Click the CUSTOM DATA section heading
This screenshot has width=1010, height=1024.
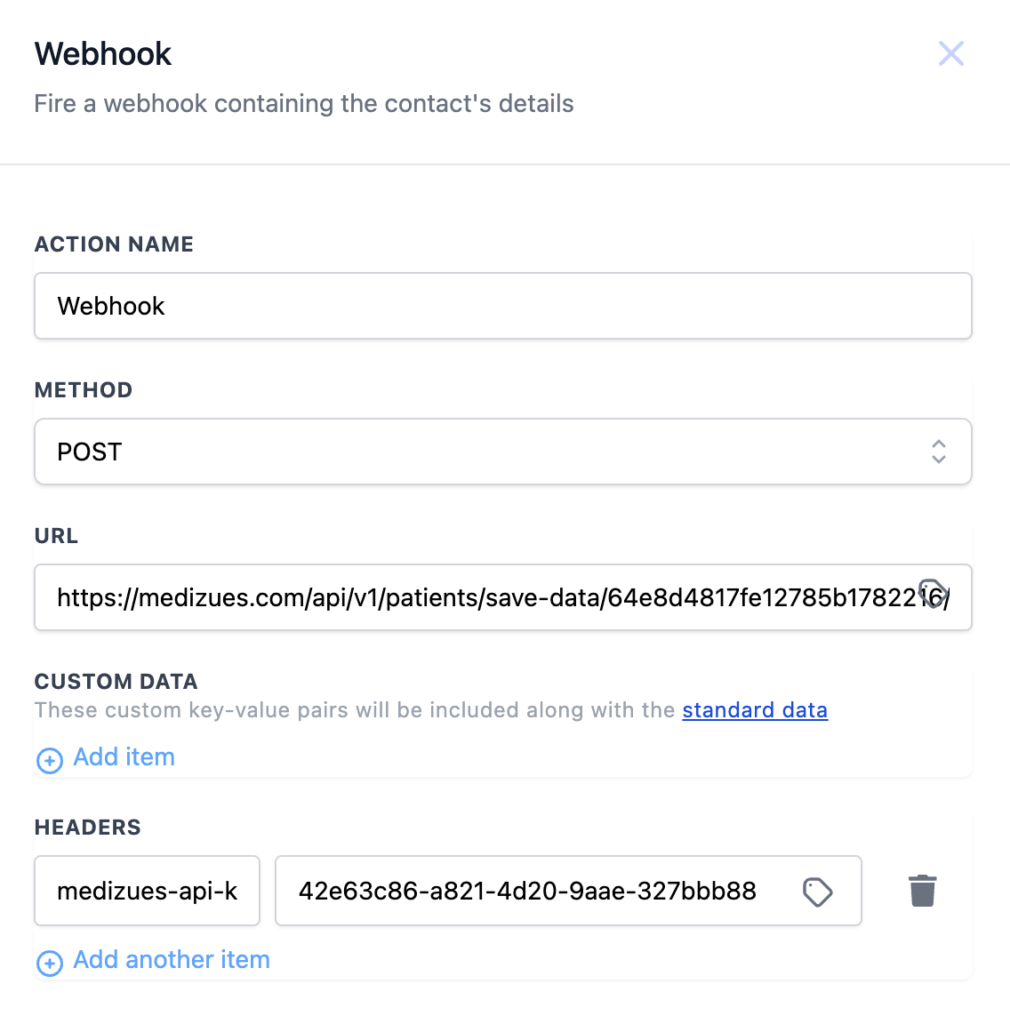click(116, 682)
